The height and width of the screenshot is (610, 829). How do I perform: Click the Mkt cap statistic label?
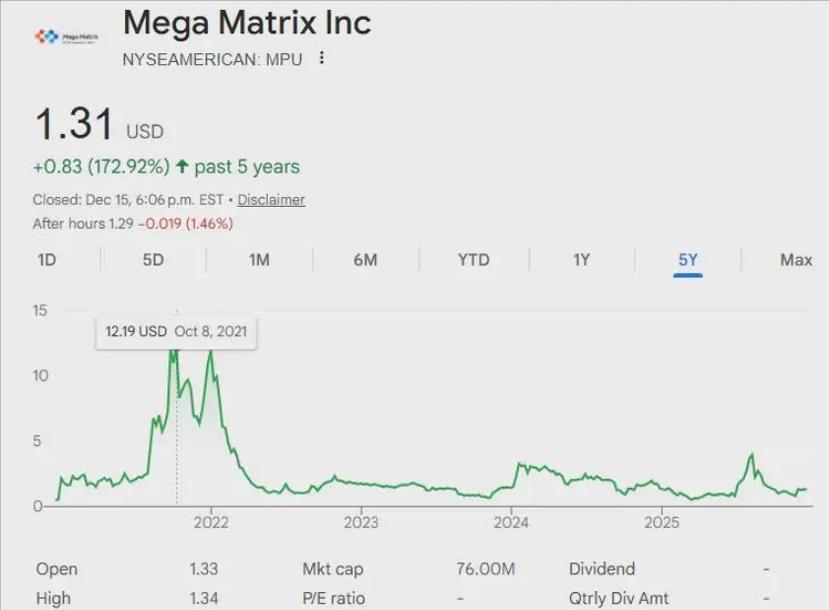tap(333, 569)
